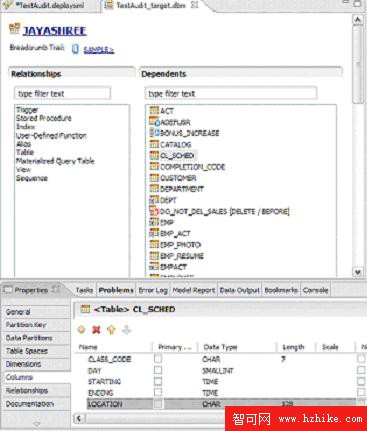Select Documentation properties section
The width and height of the screenshot is (367, 431).
[36, 404]
